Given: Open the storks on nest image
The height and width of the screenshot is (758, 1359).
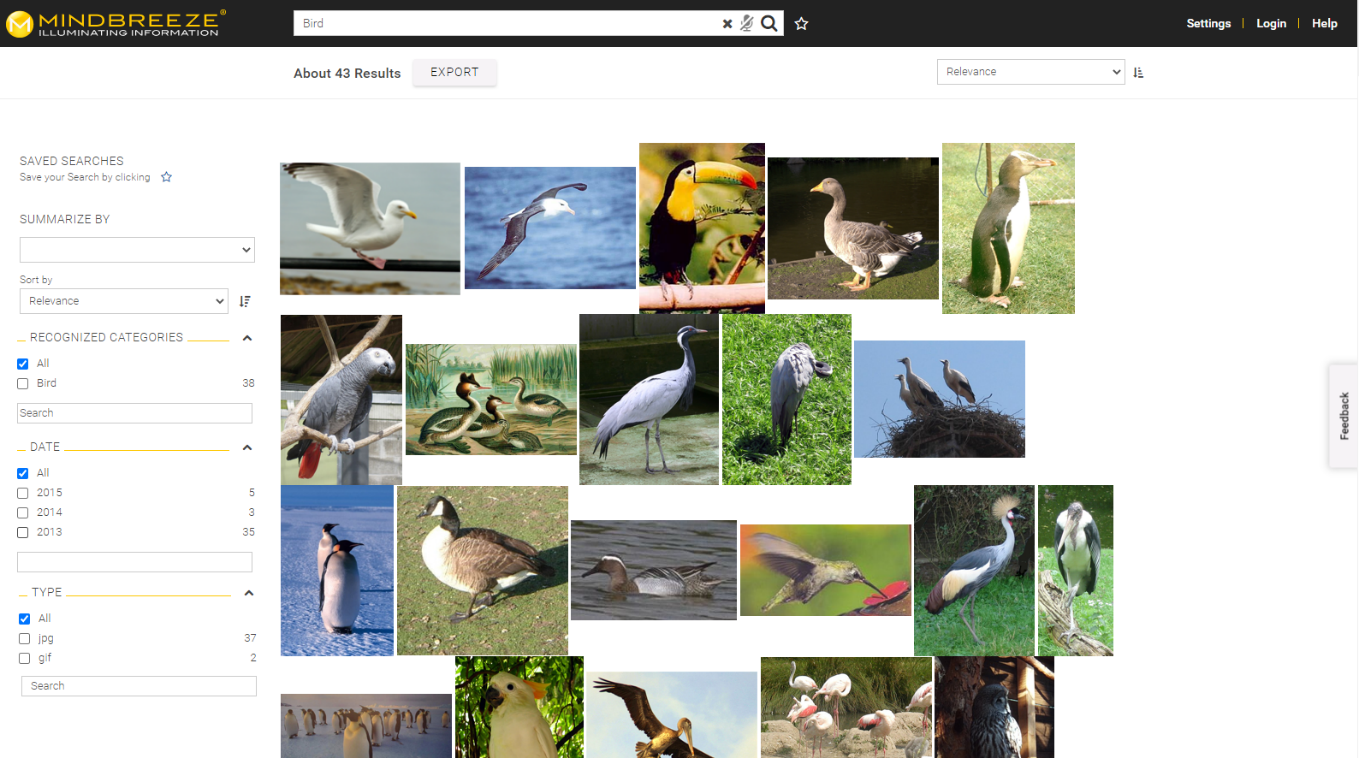Looking at the screenshot, I should point(939,399).
